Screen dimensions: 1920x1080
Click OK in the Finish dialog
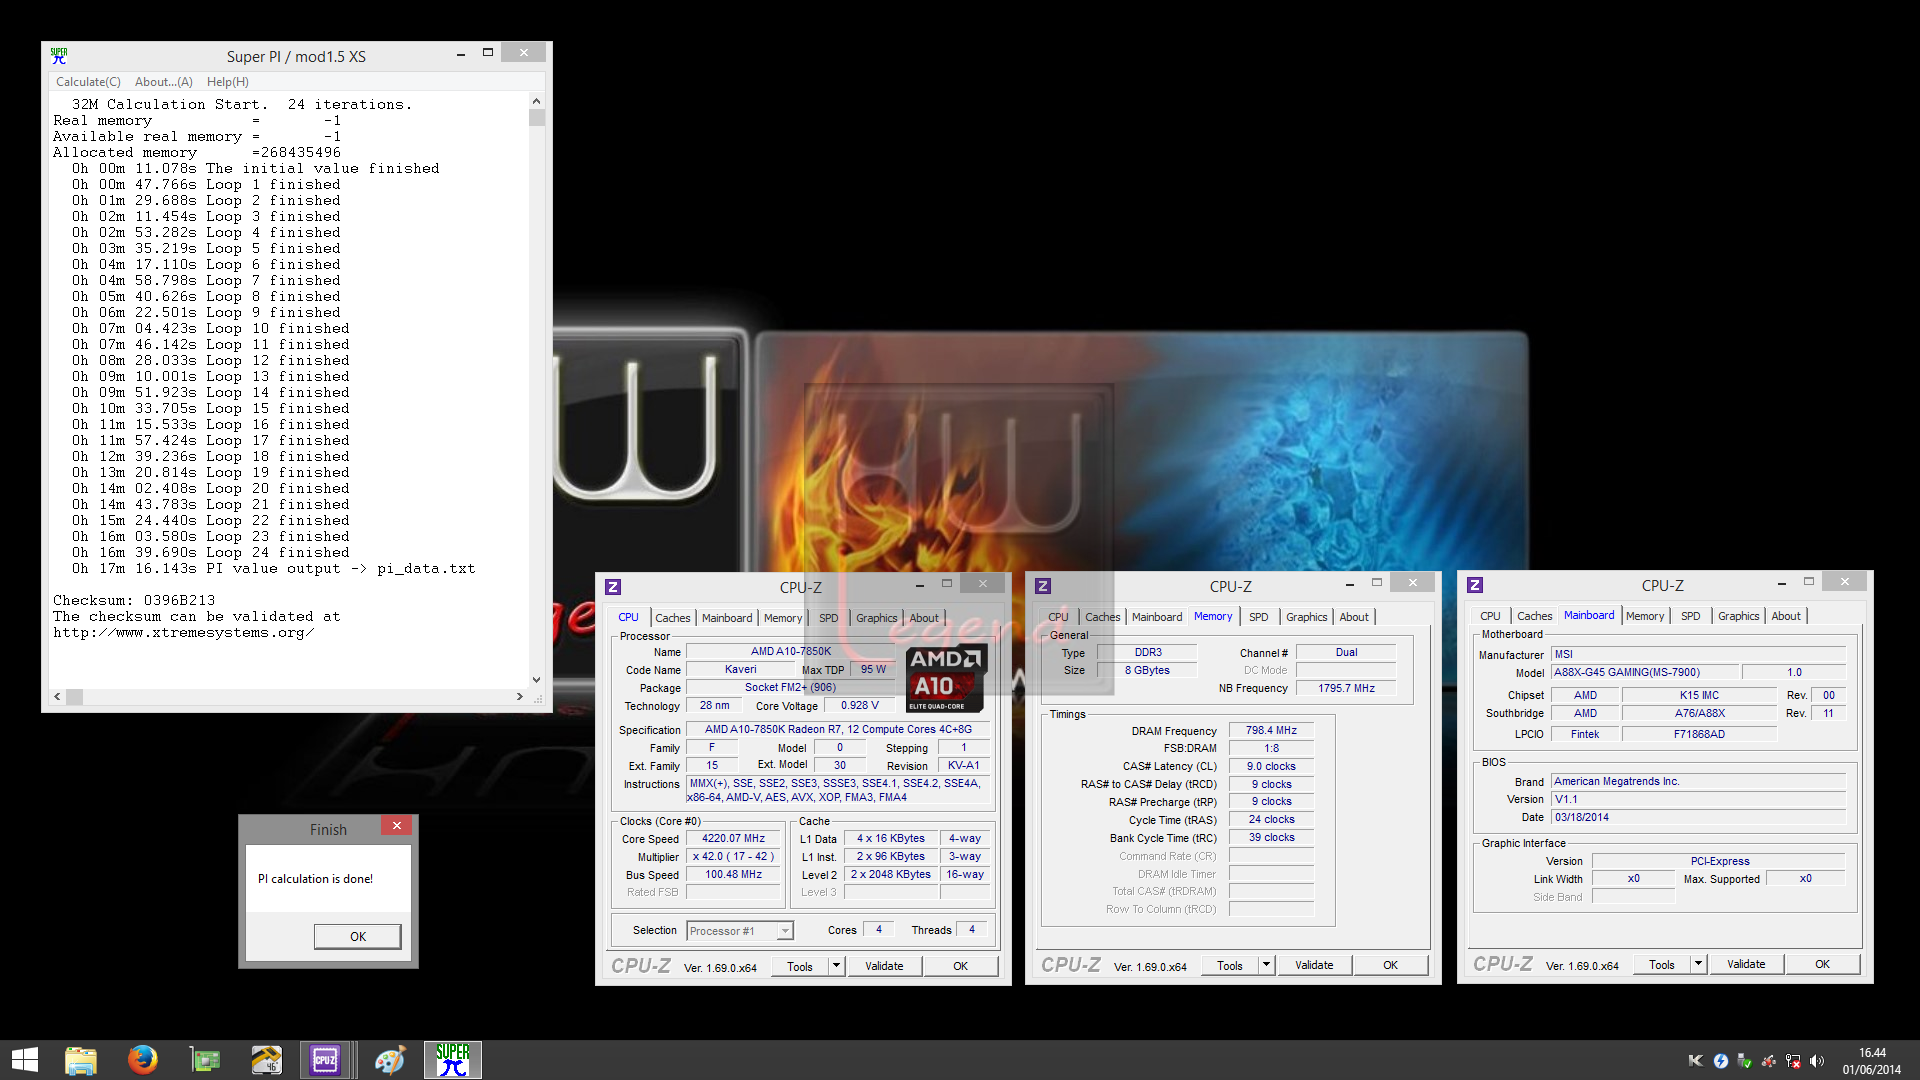[358, 937]
